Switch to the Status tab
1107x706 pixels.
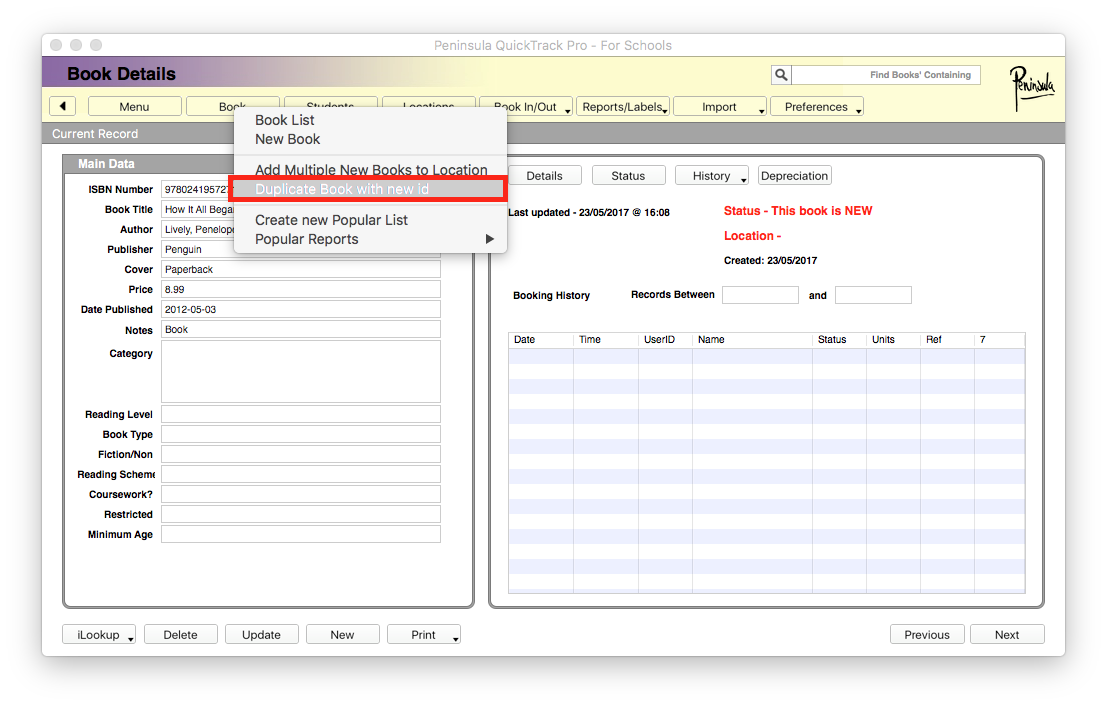point(628,176)
